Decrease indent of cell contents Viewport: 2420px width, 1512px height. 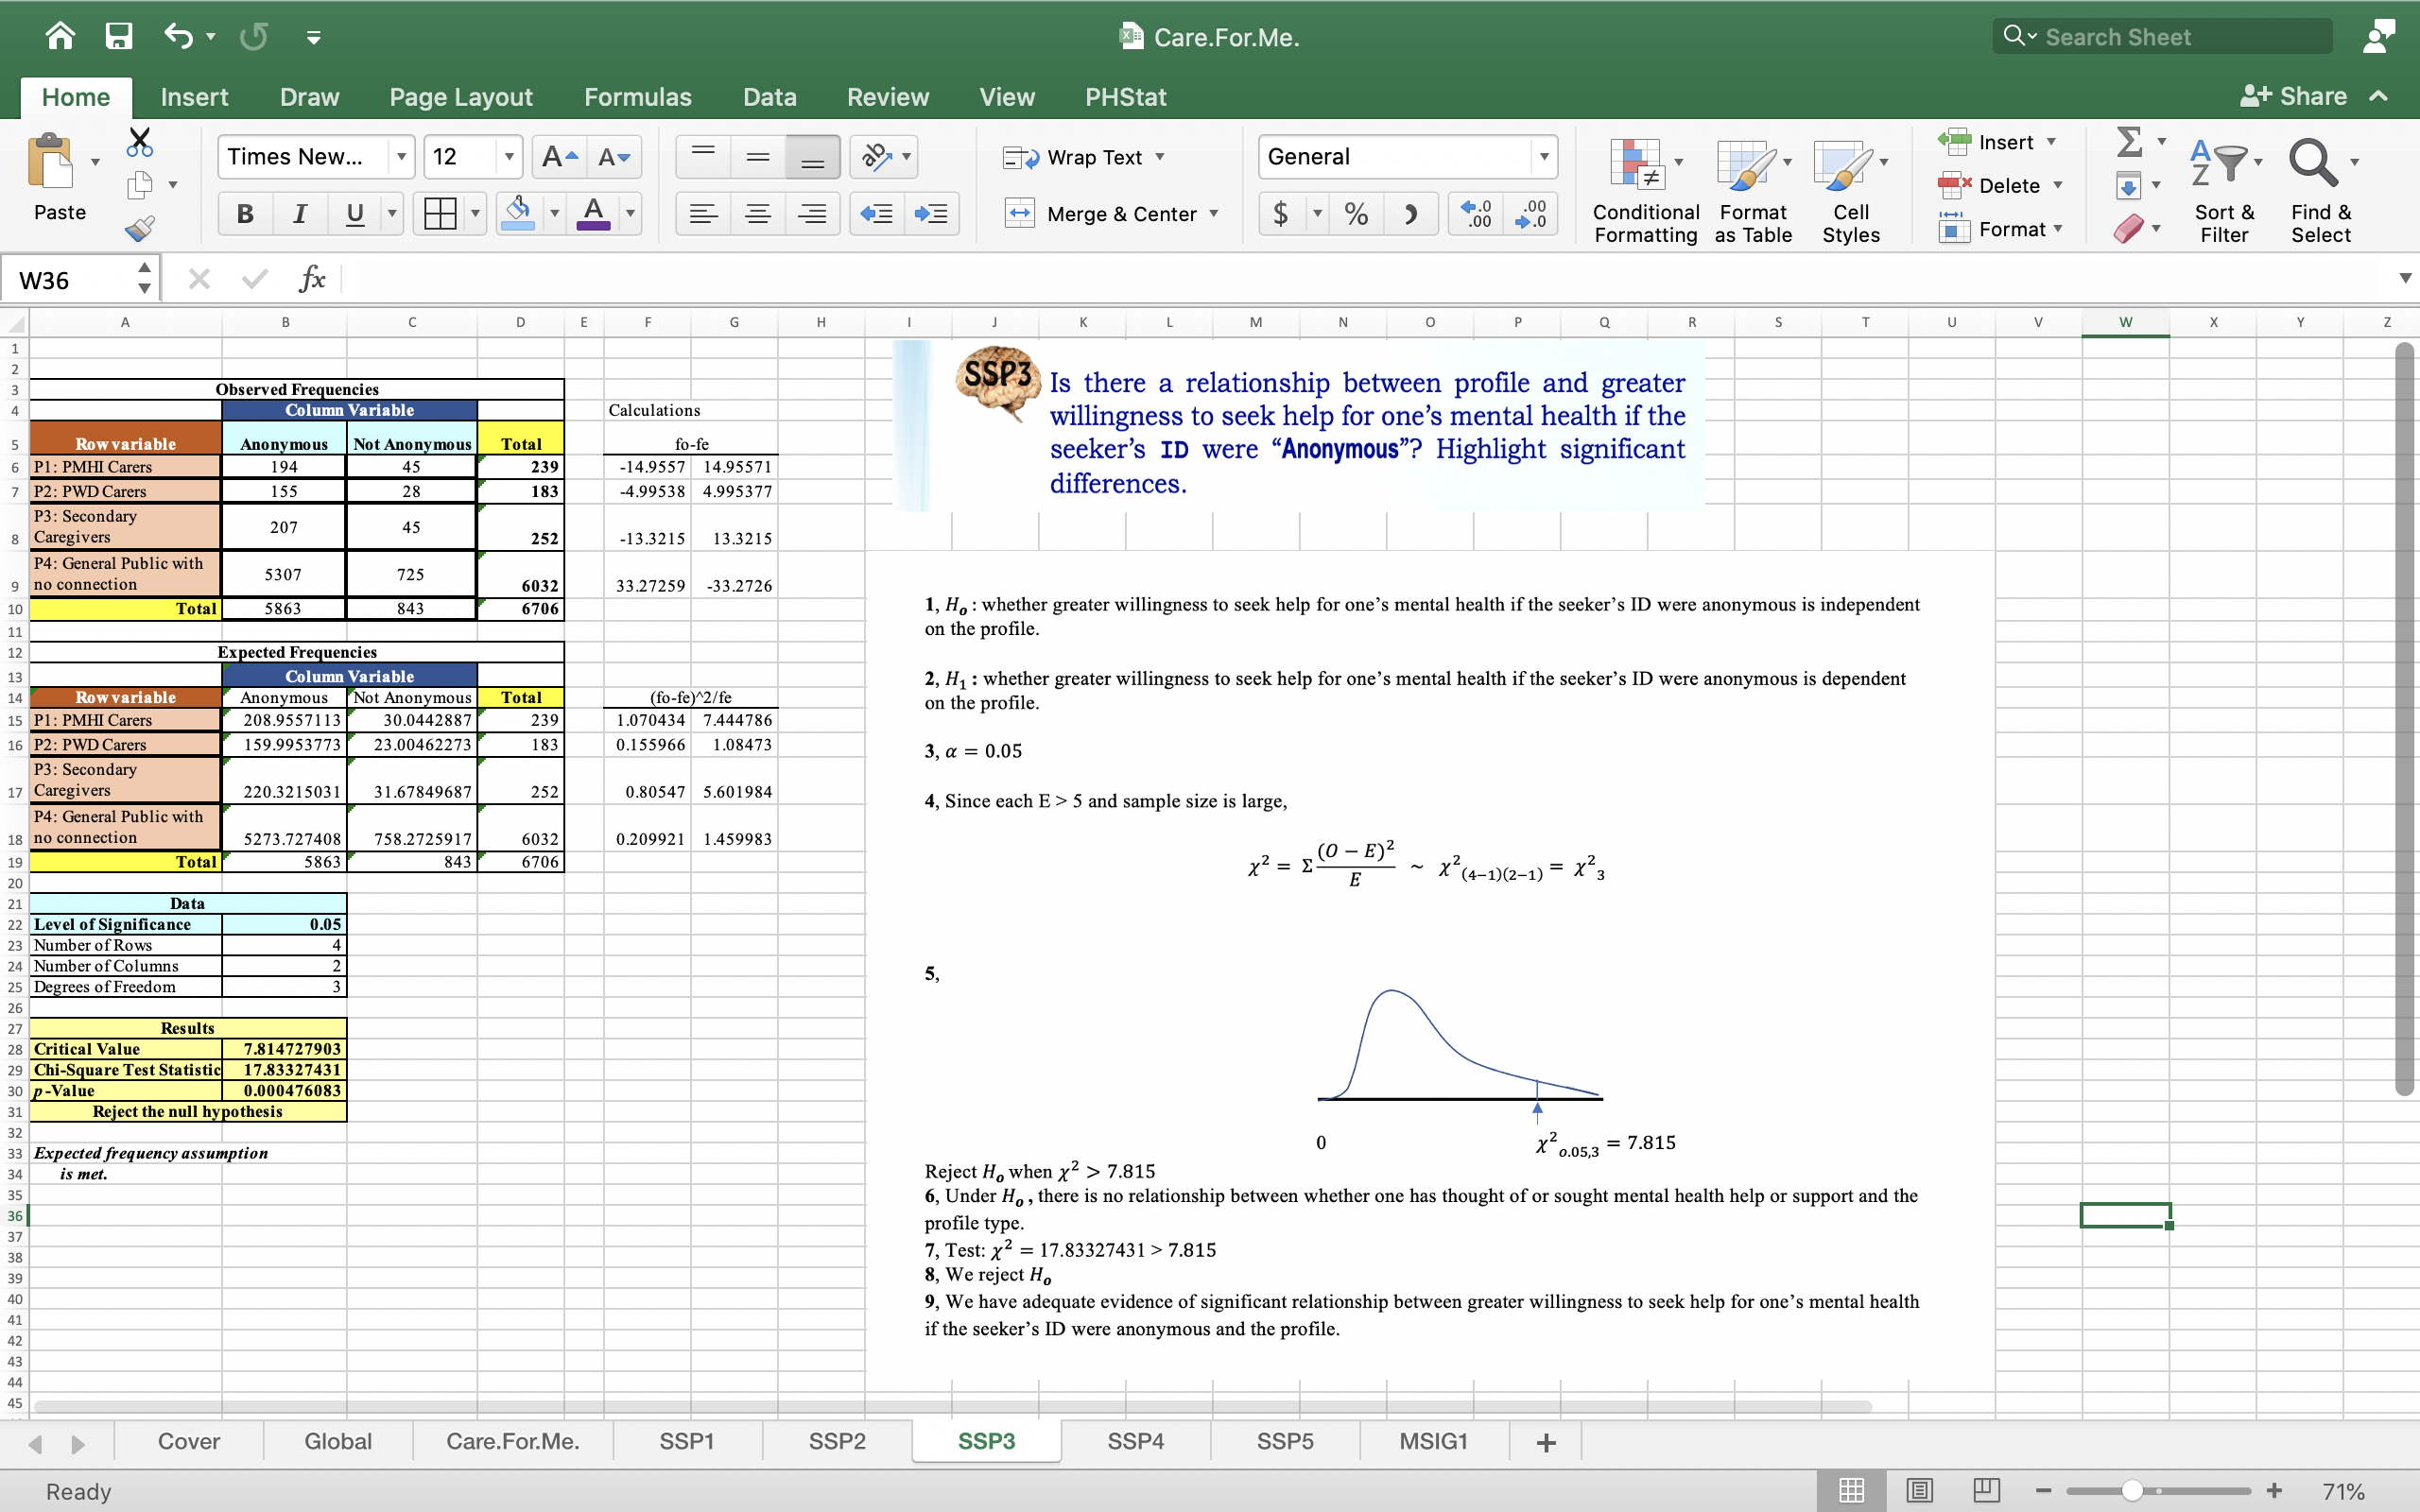tap(877, 213)
